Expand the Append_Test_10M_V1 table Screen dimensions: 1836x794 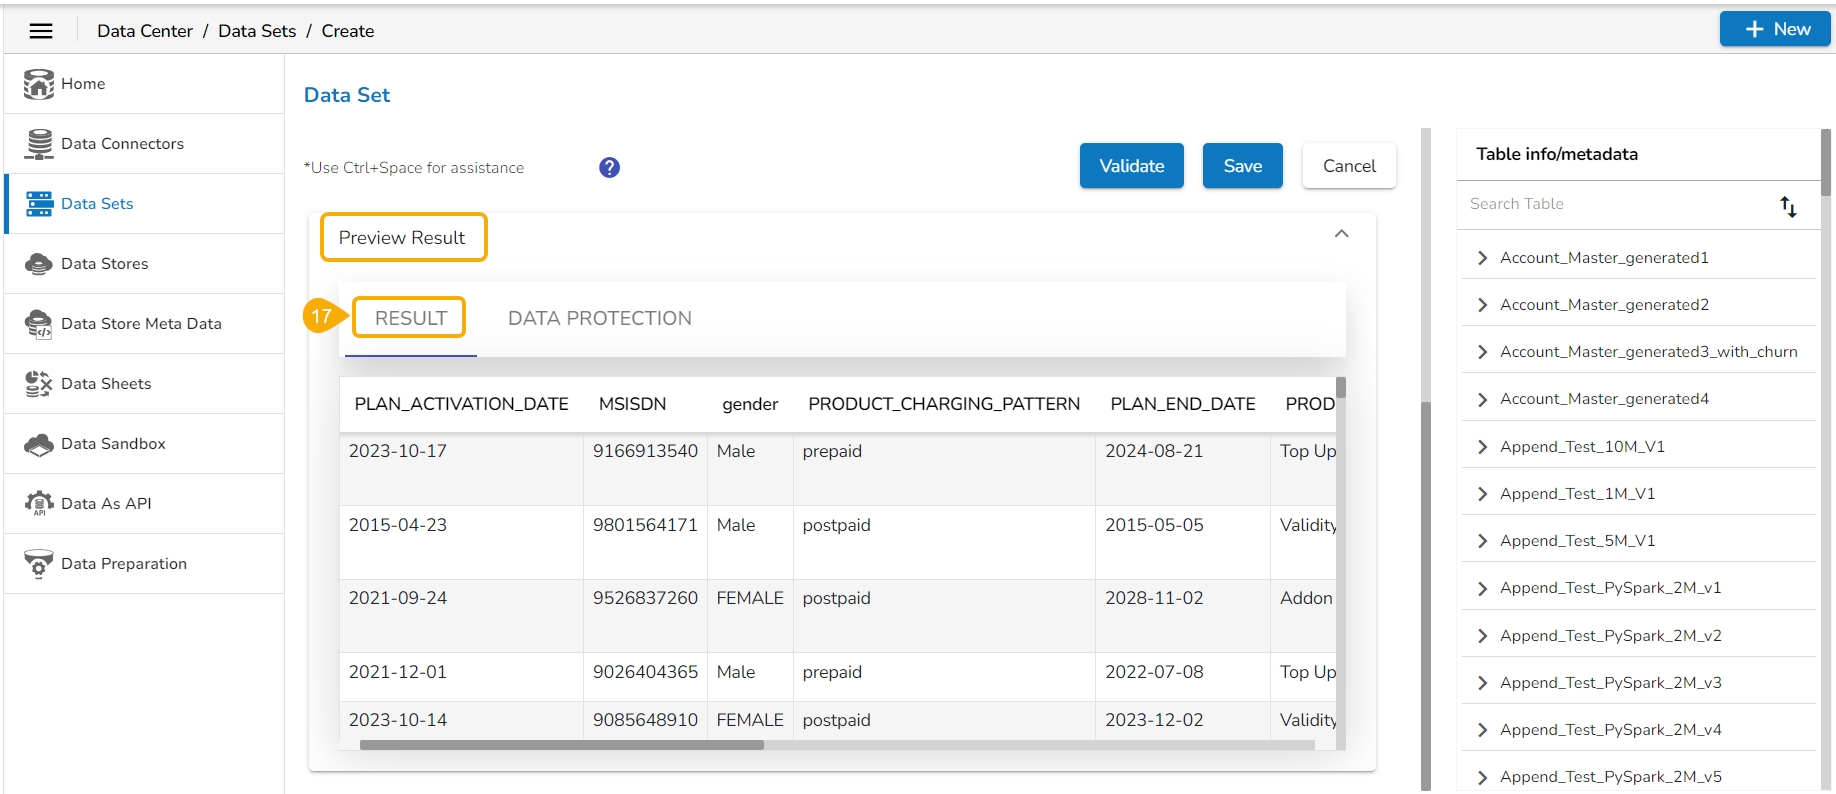[x=1482, y=447]
